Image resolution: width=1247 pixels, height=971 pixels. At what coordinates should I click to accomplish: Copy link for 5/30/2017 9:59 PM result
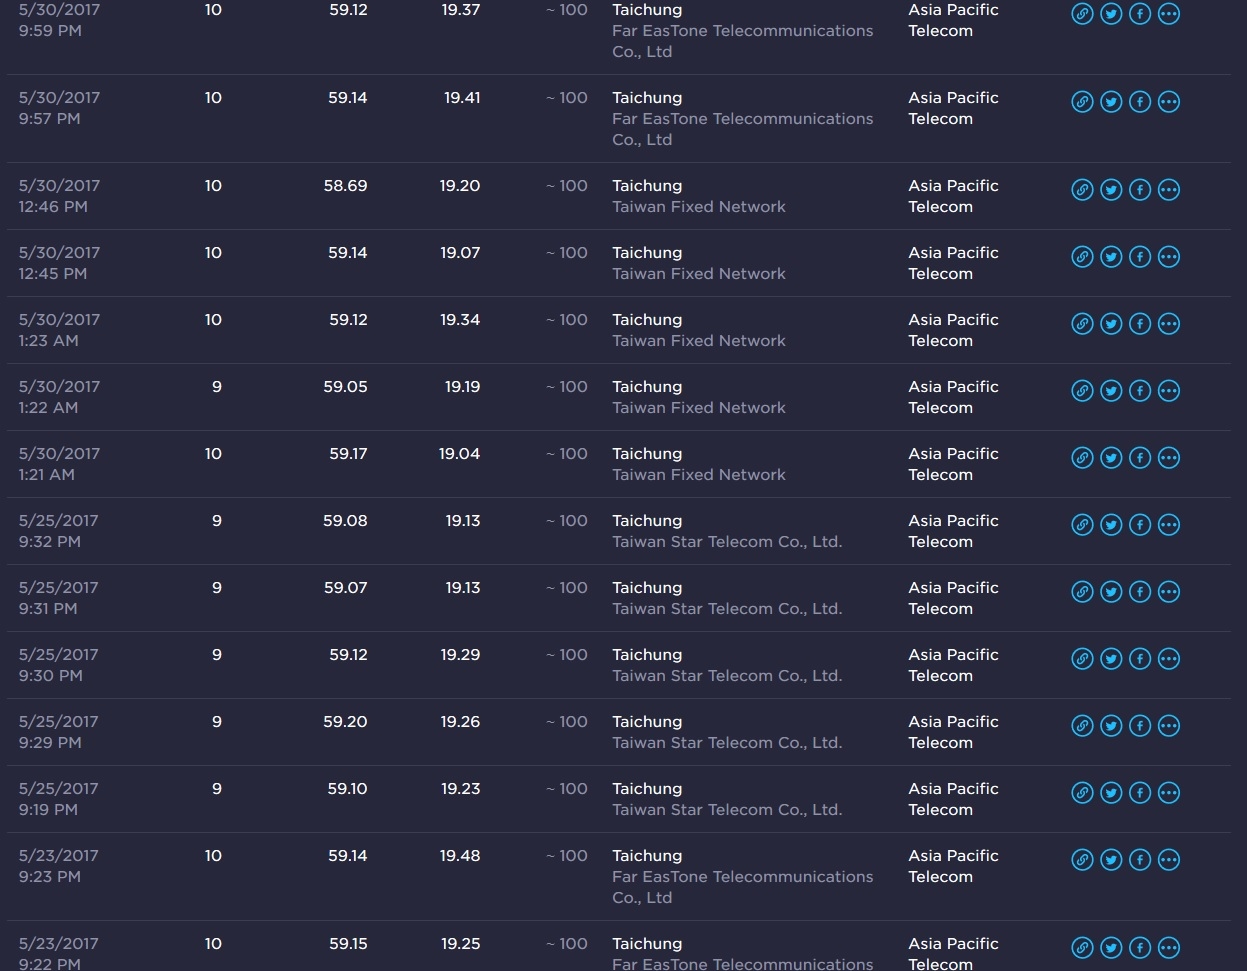click(1082, 14)
